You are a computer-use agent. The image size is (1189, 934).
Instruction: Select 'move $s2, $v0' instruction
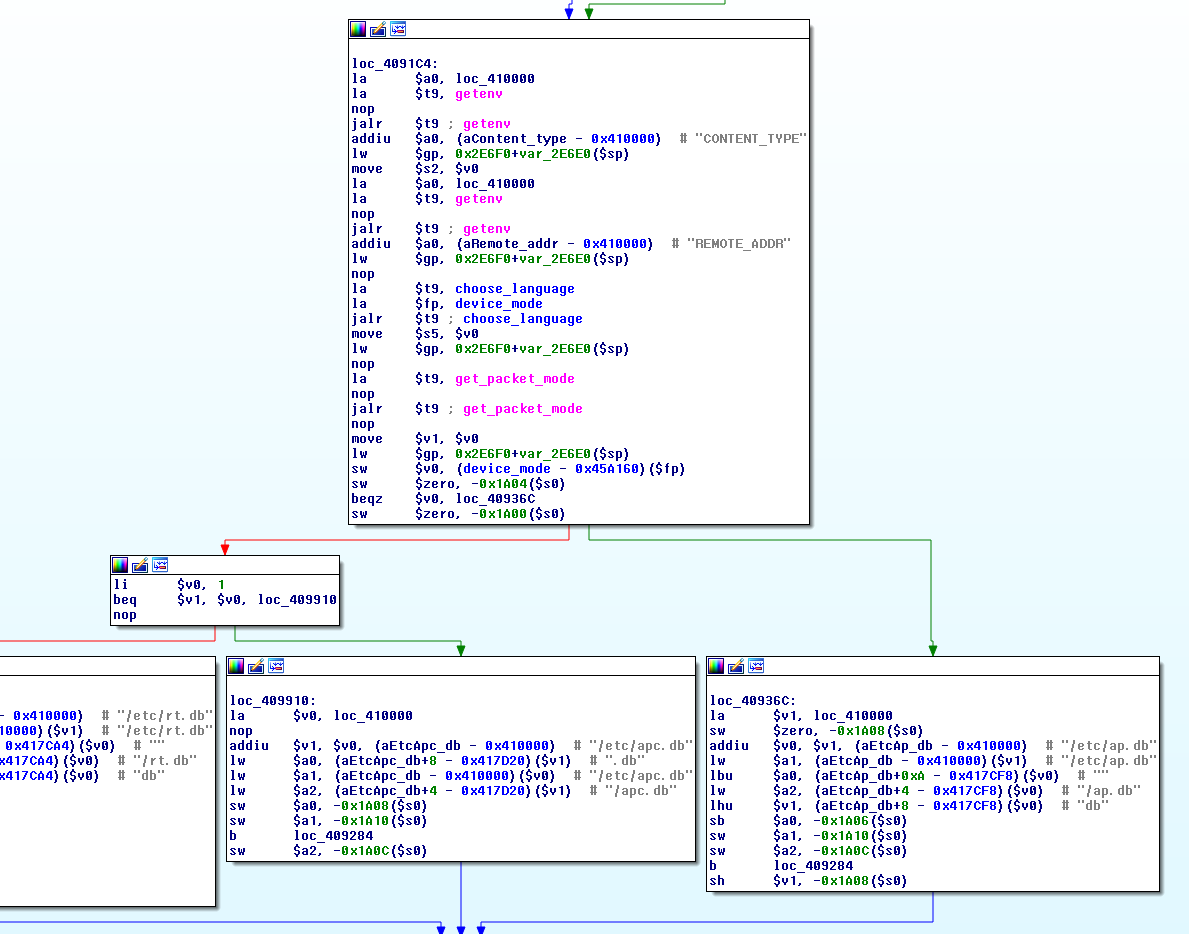pyautogui.click(x=415, y=169)
